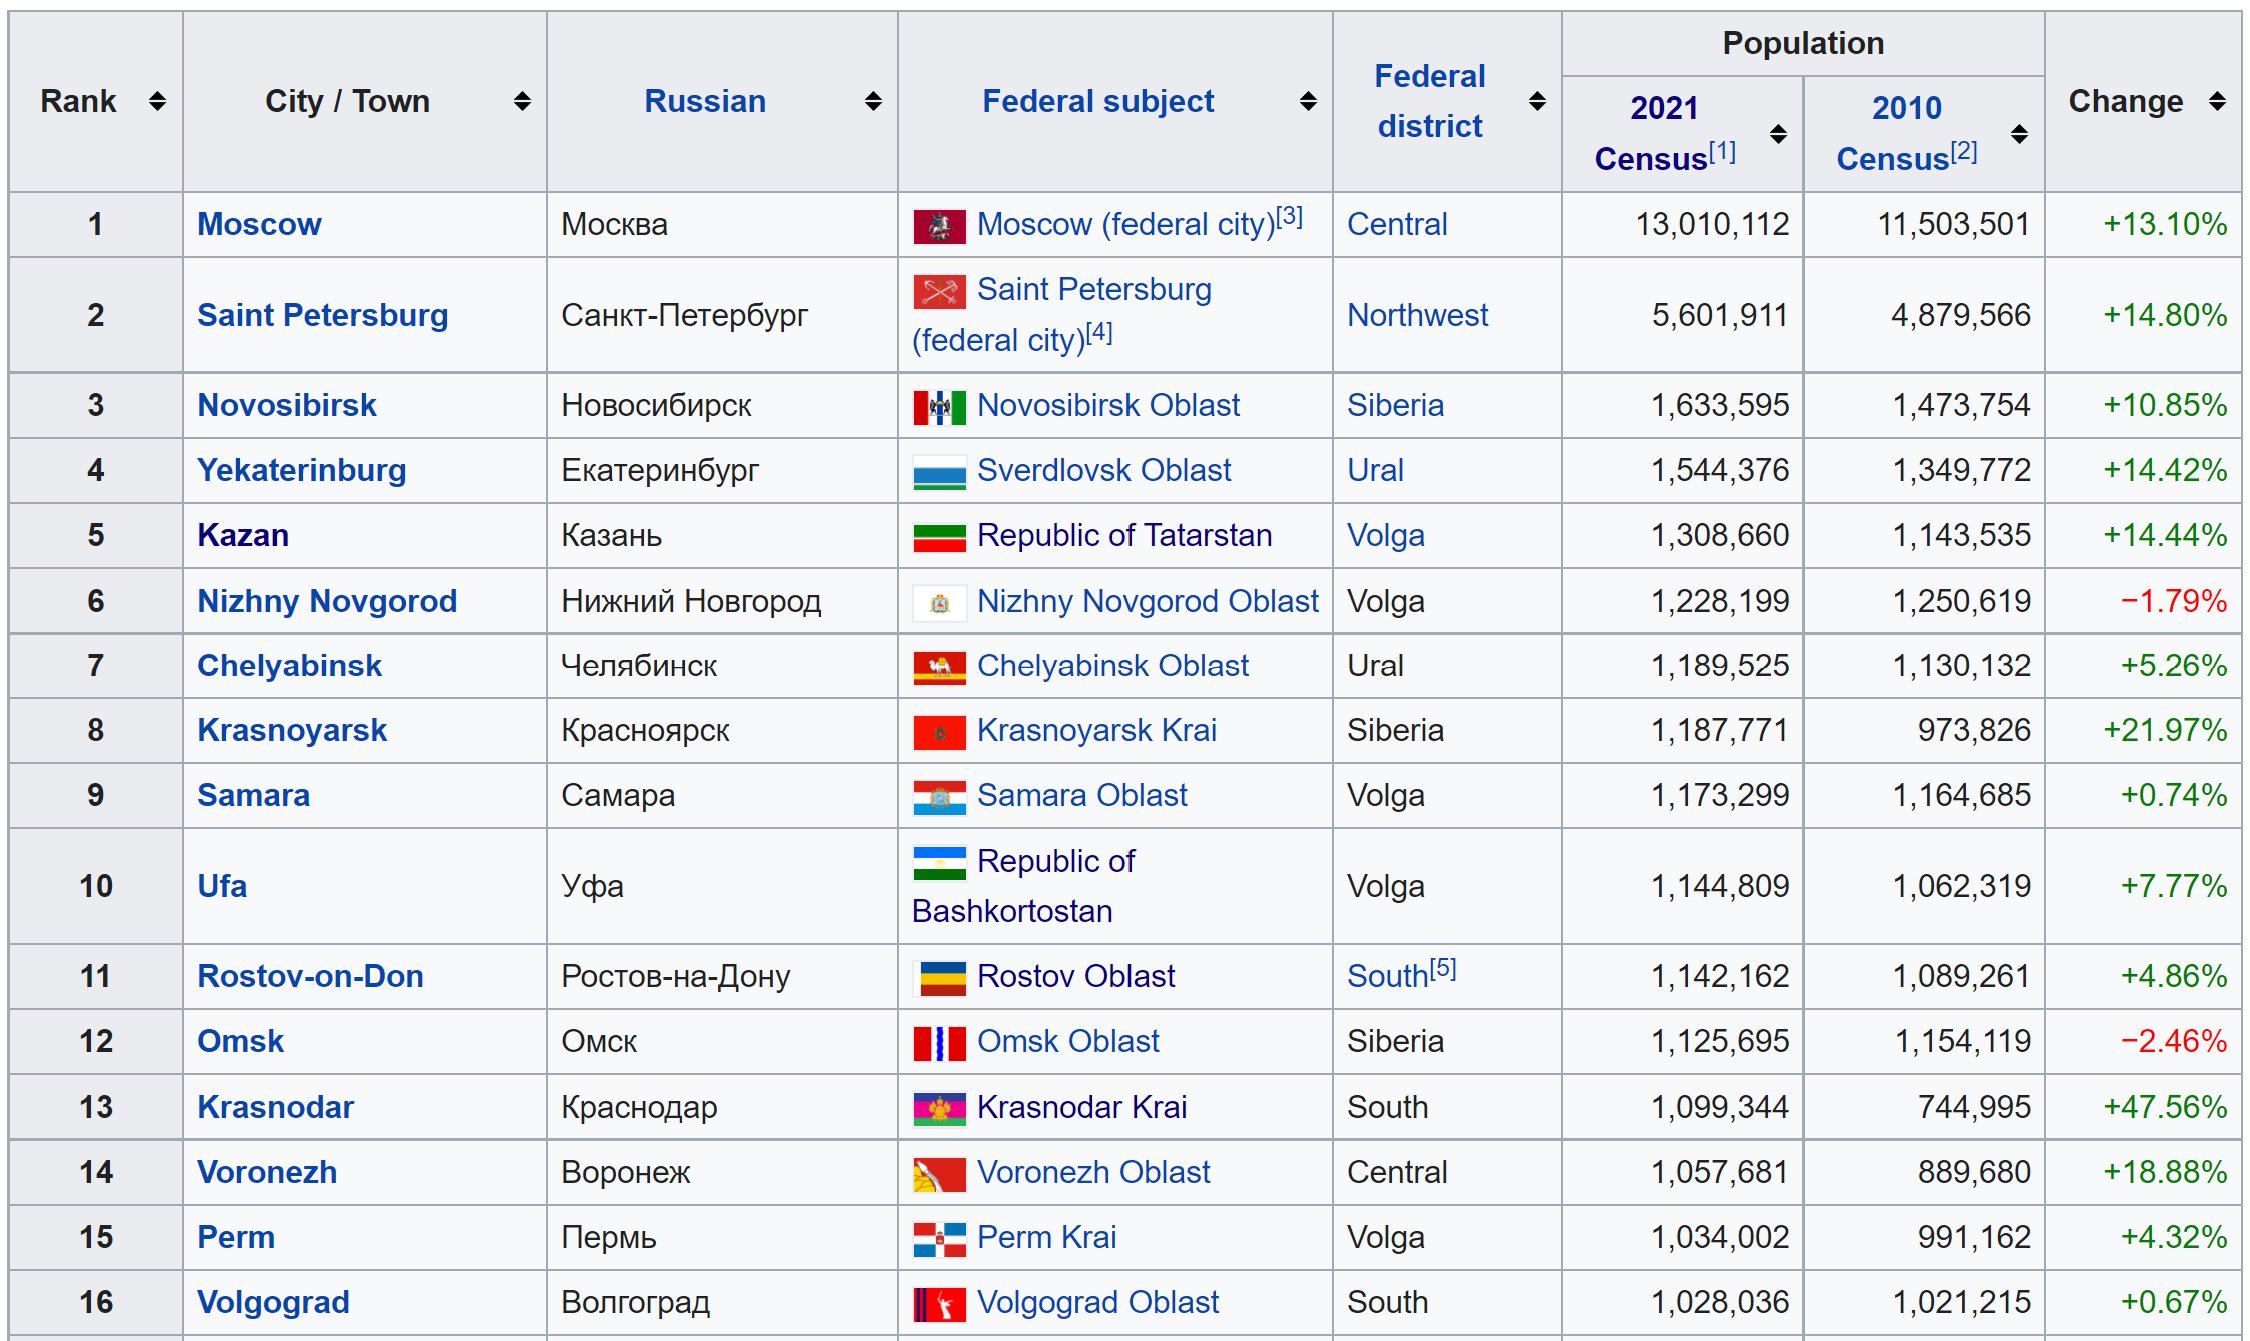
Task: Click the Perm Krai flag icon
Action: 939,1239
